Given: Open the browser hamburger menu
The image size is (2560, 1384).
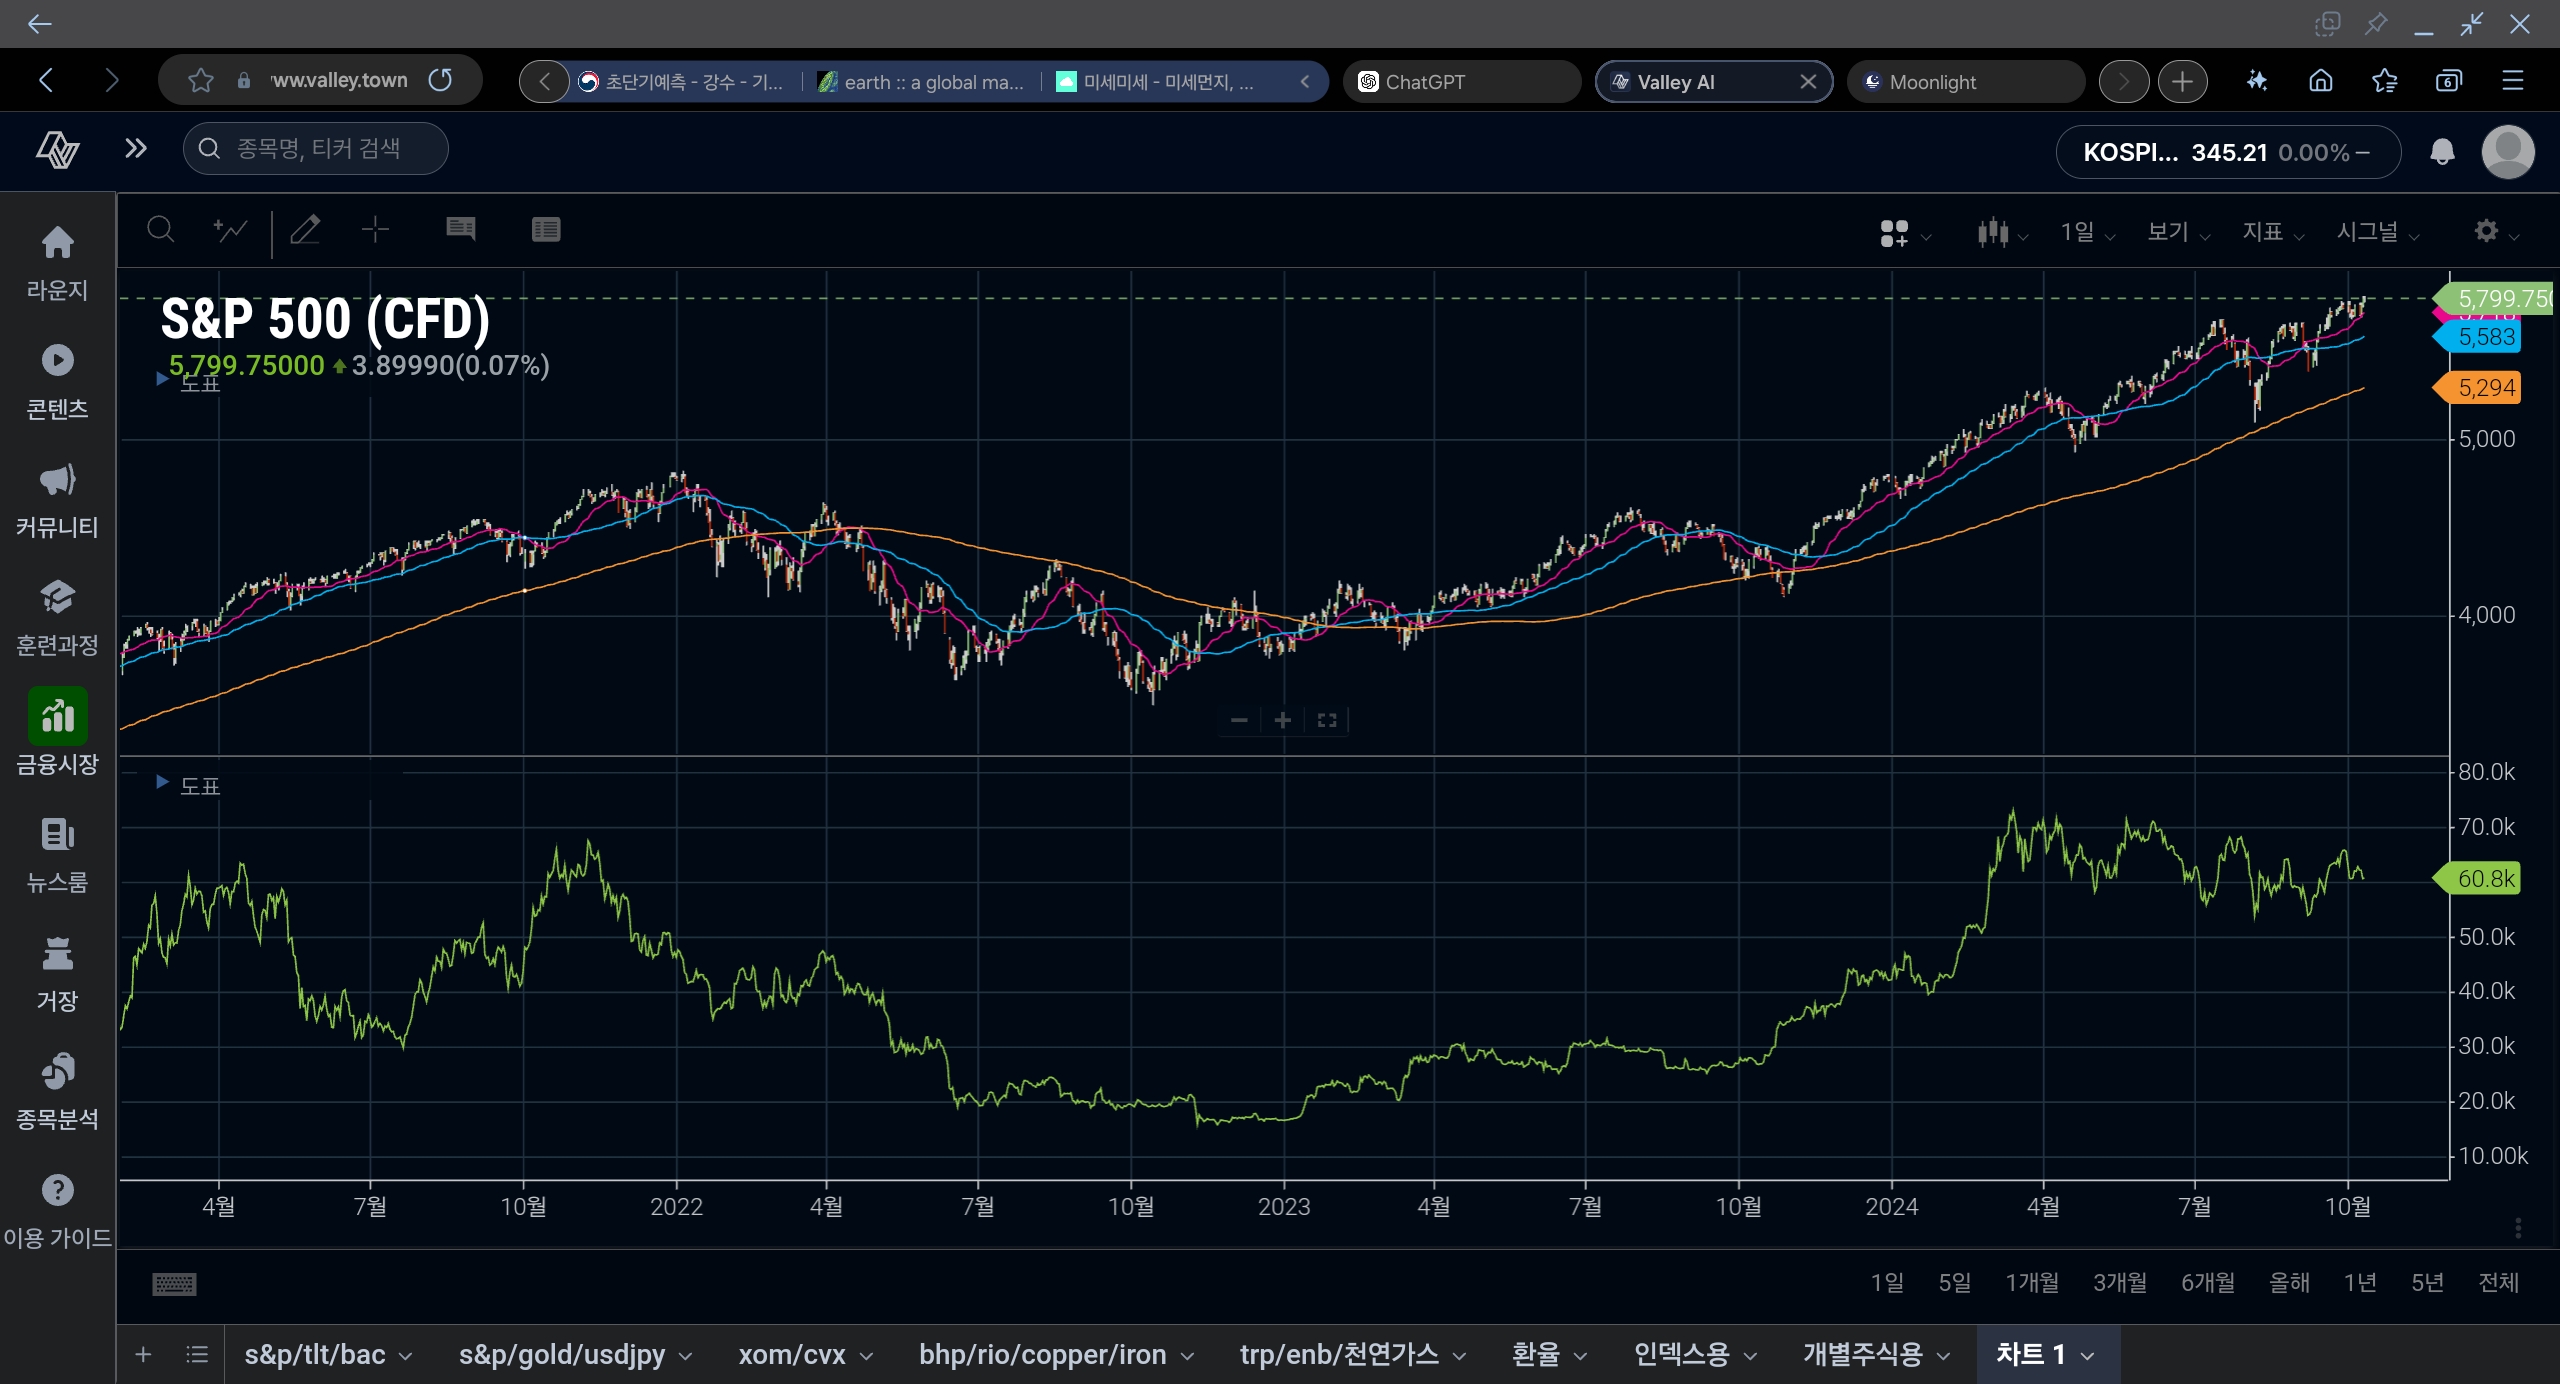Looking at the screenshot, I should 2513,81.
